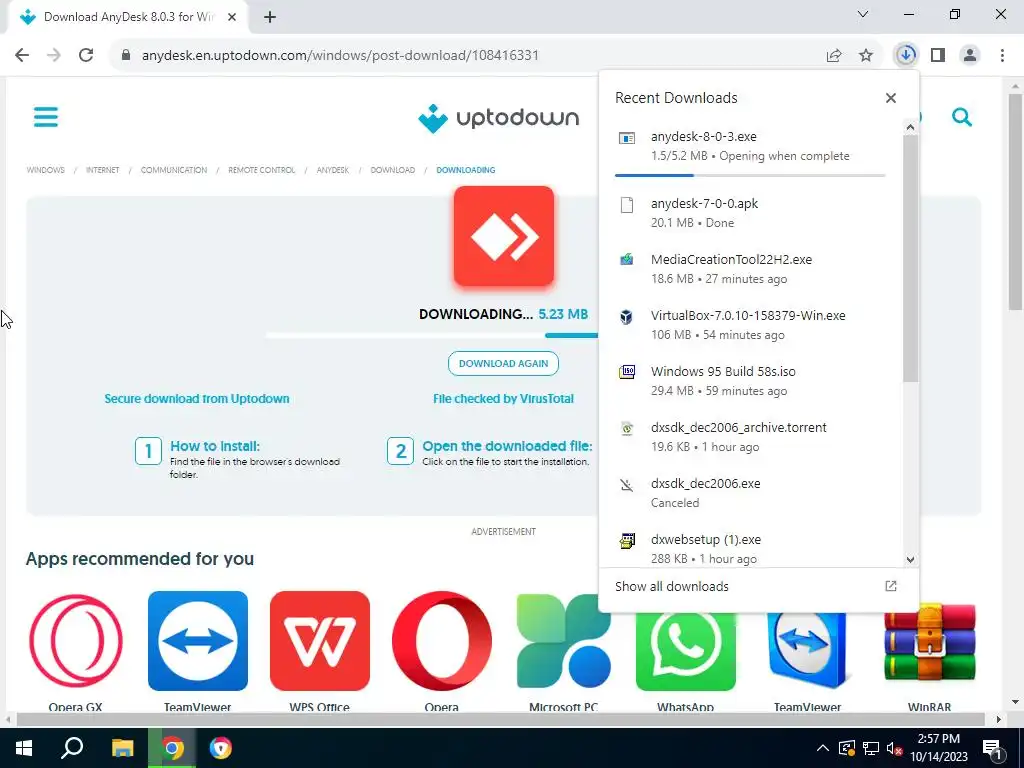Viewport: 1024px width, 768px height.
Task: Open the Chrome profile avatar
Action: pos(970,55)
